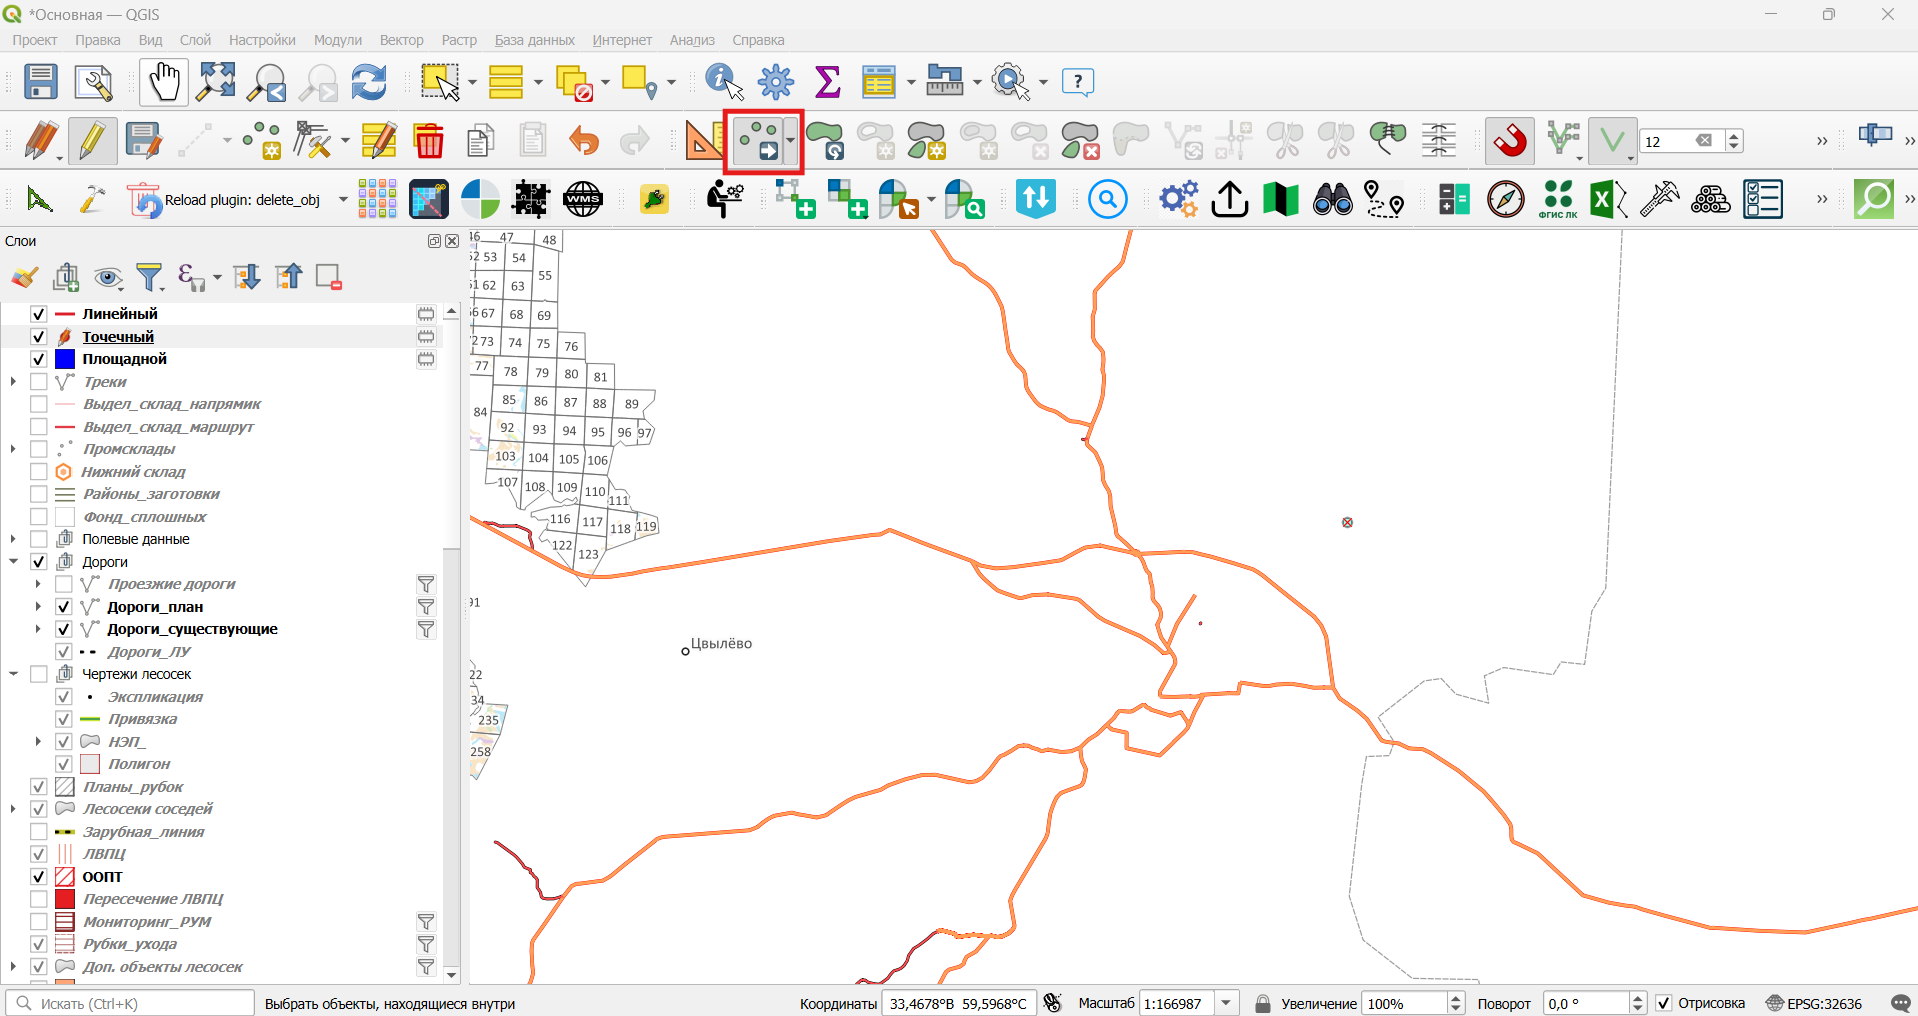The width and height of the screenshot is (1918, 1016).
Task: Open the Масштаб scale dropdown
Action: pos(1227,1003)
